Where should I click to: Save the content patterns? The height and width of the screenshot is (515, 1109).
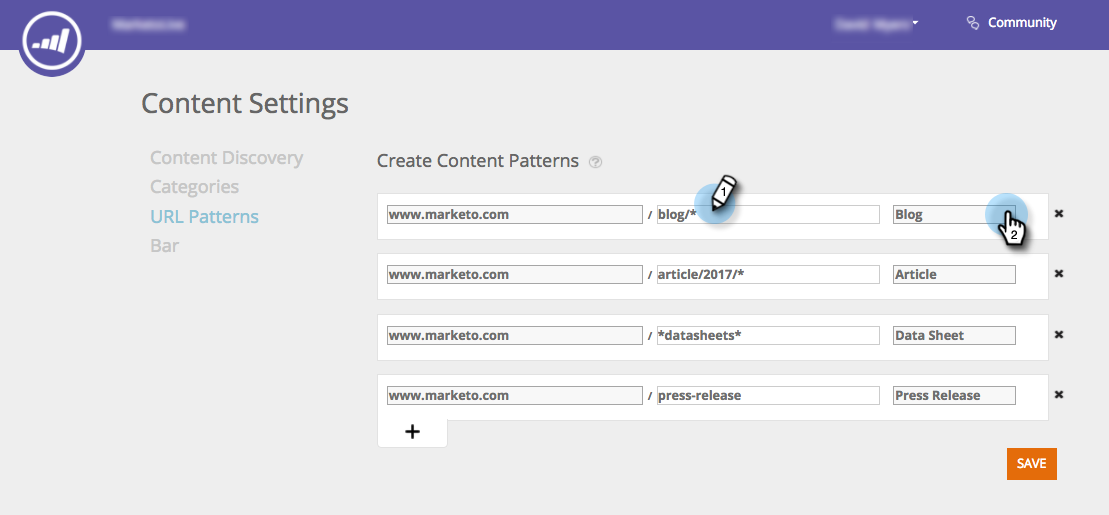(x=1031, y=464)
